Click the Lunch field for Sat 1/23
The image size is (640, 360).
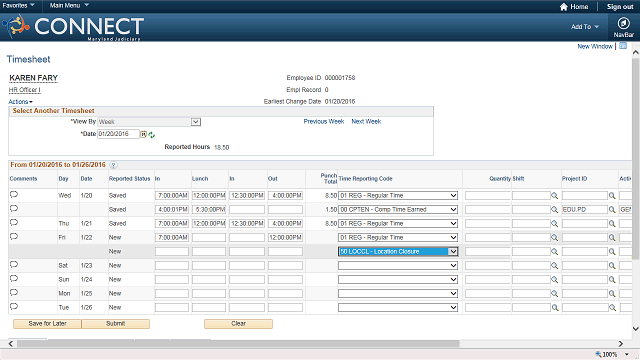209,265
